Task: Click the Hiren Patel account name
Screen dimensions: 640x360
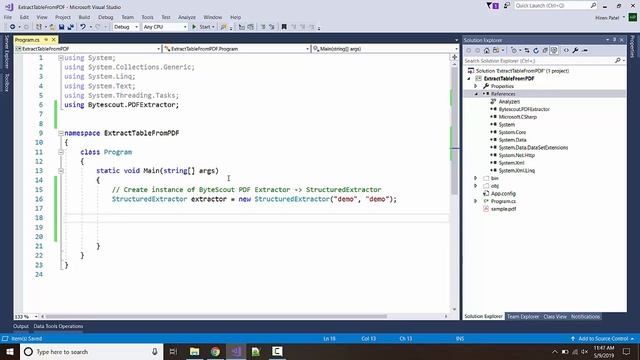Action: [607, 18]
